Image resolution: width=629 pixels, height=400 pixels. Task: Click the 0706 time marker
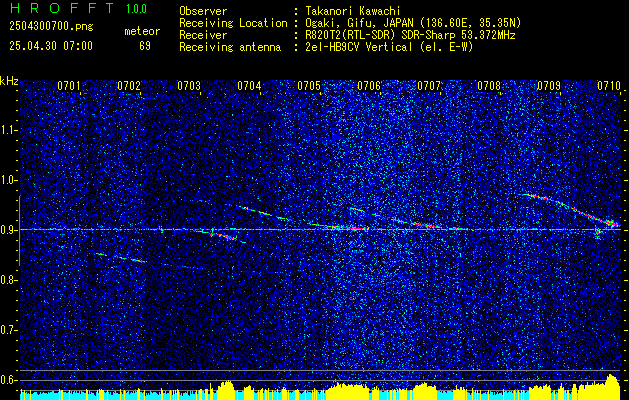pos(369,85)
